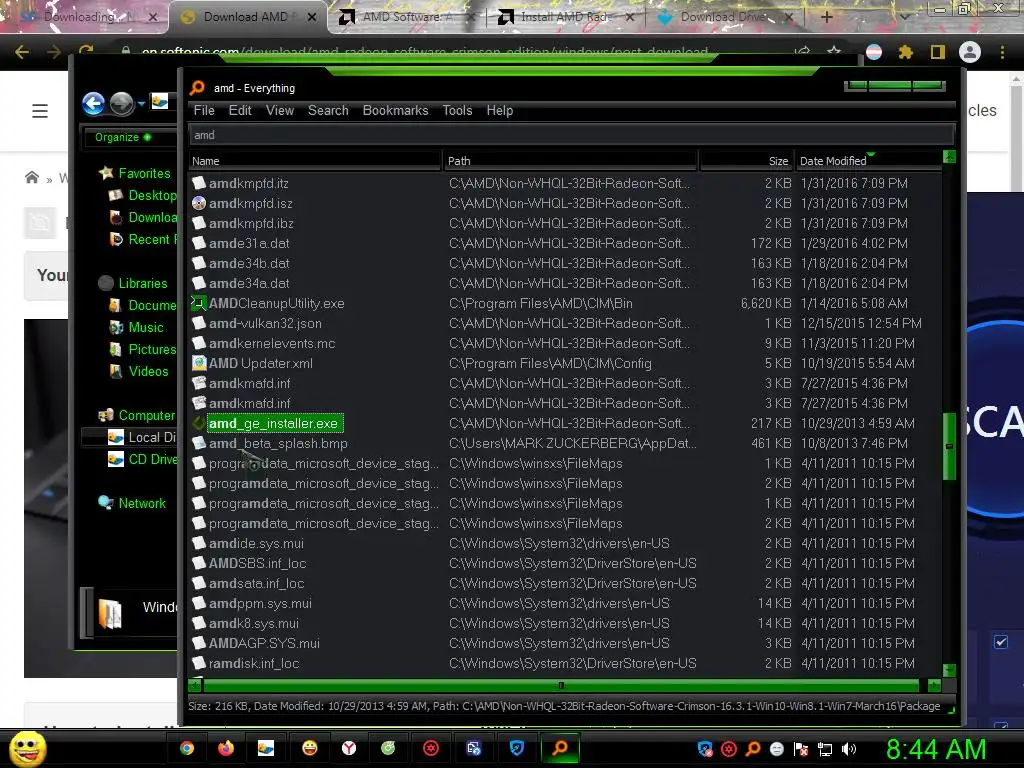Select the amde31a.dat file

coord(249,243)
